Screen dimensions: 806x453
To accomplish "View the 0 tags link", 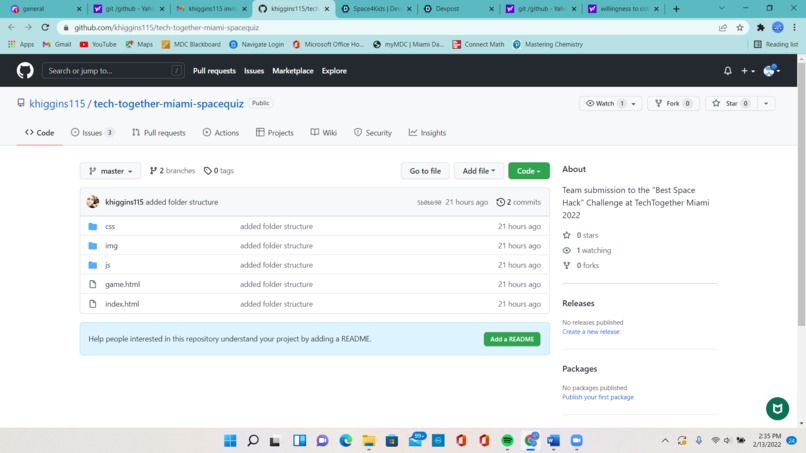I will pyautogui.click(x=218, y=171).
